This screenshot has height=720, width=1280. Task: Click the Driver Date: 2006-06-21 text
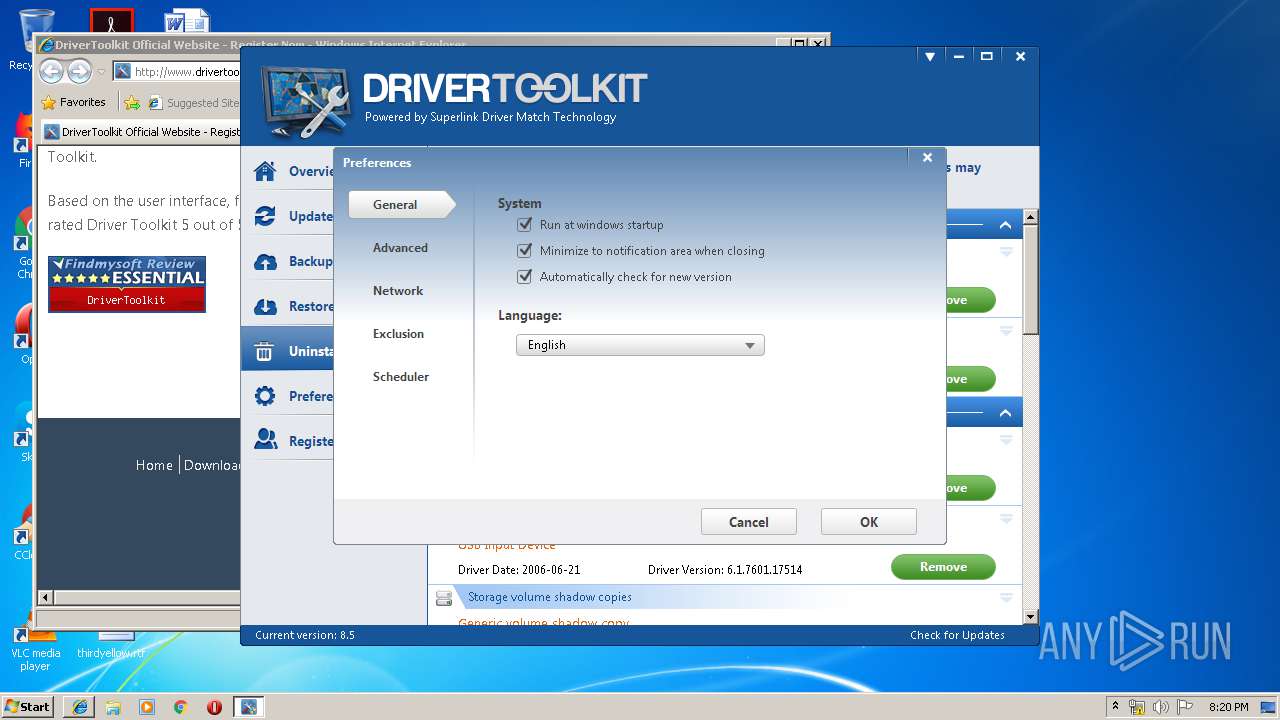point(519,570)
